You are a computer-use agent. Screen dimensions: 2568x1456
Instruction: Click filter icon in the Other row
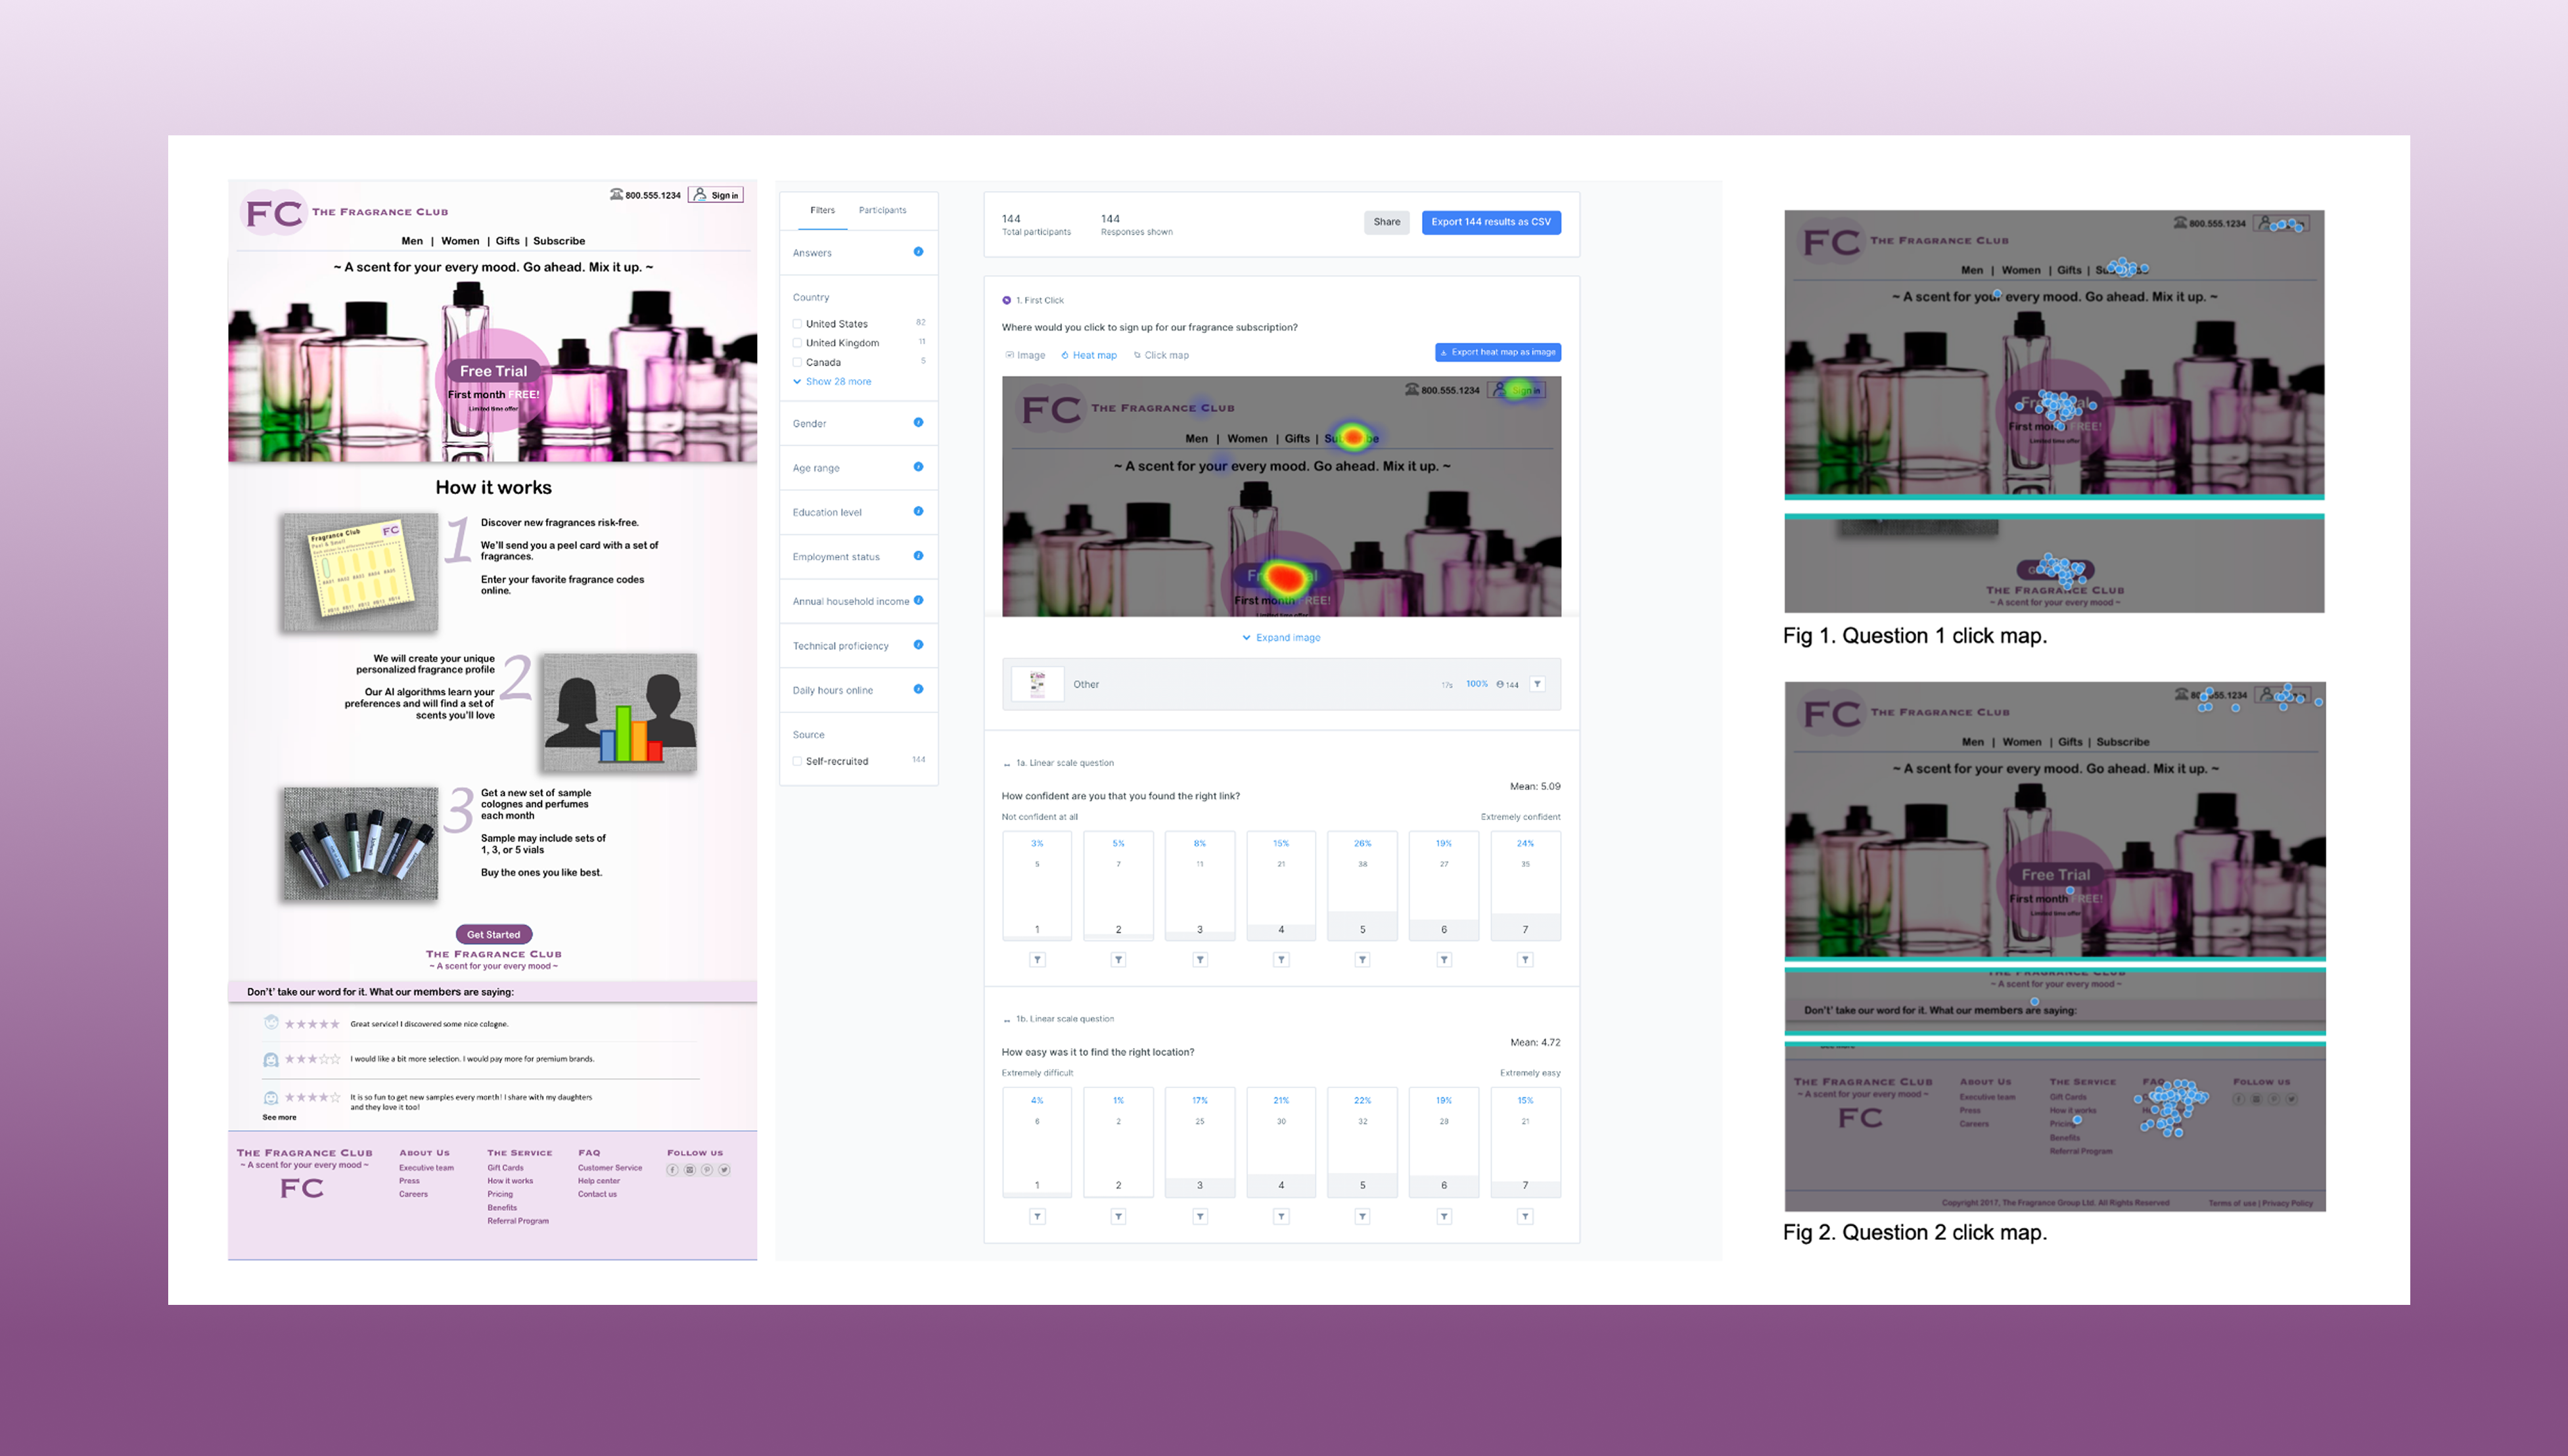coord(1537,684)
